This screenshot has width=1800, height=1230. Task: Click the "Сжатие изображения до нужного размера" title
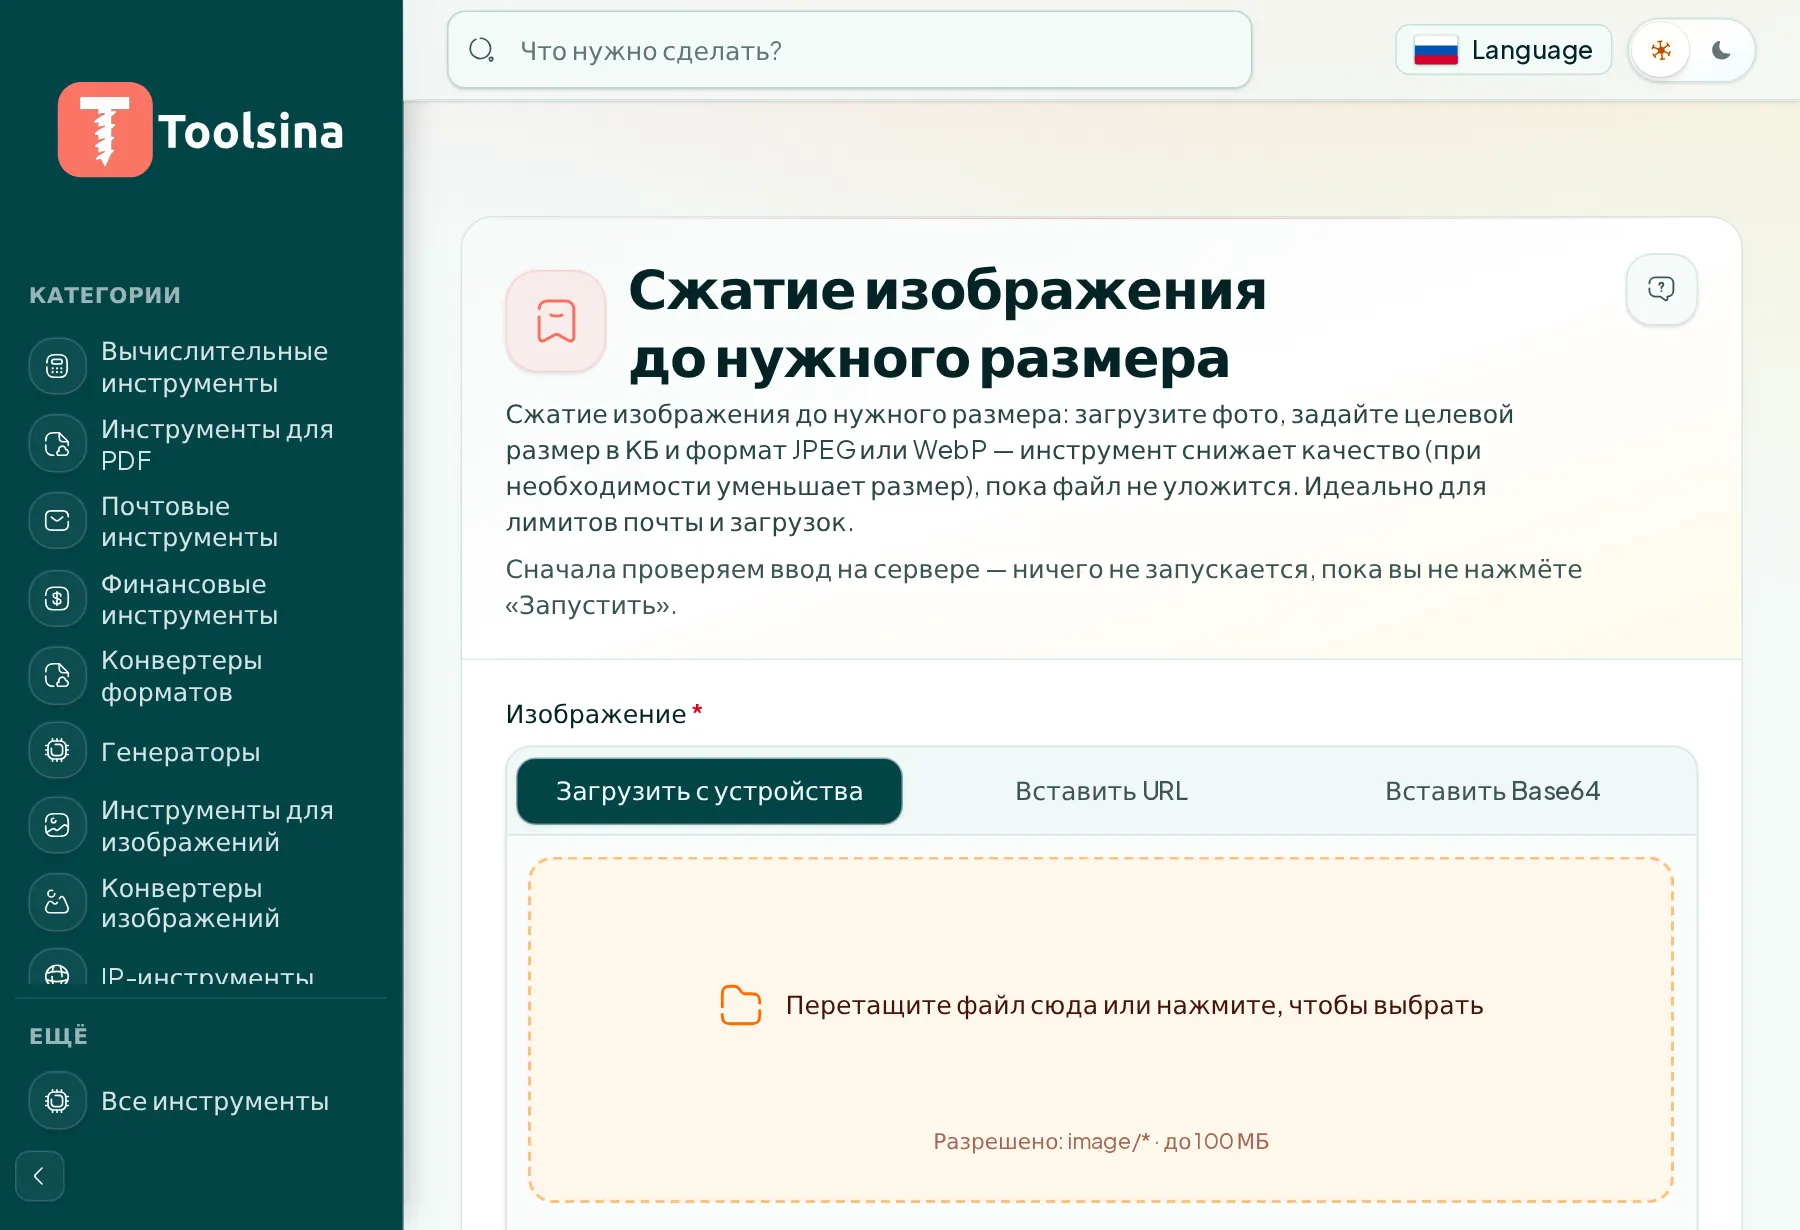(948, 323)
